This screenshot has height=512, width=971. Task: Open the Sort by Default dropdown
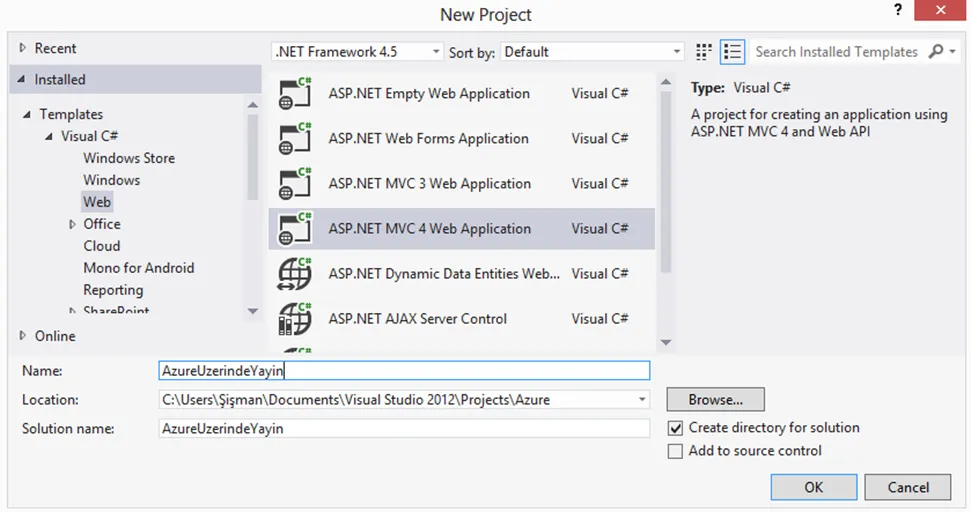(x=592, y=51)
